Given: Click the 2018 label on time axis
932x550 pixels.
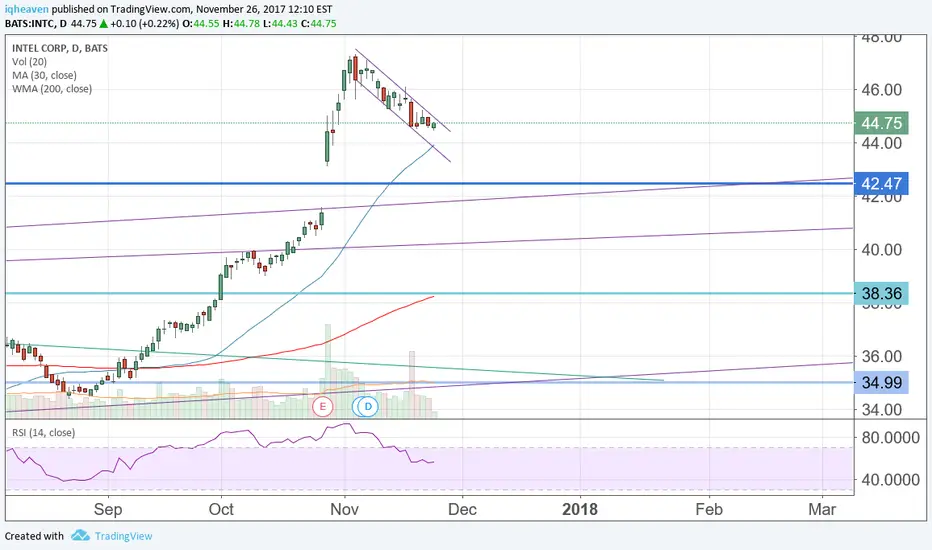Looking at the screenshot, I should tap(580, 510).
